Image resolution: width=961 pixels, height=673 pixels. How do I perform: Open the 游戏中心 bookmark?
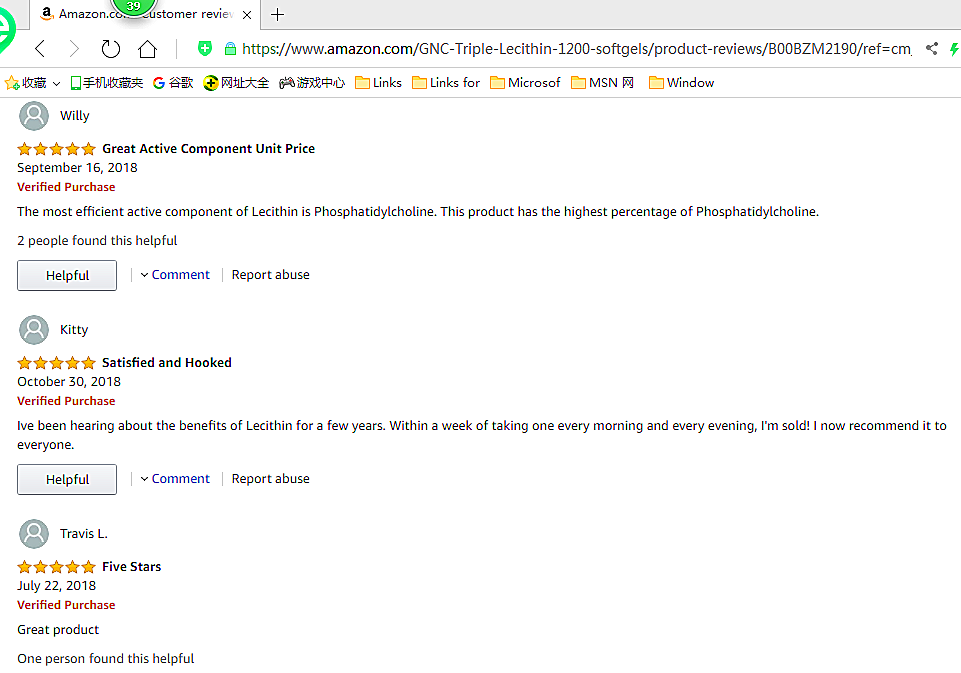coord(312,83)
